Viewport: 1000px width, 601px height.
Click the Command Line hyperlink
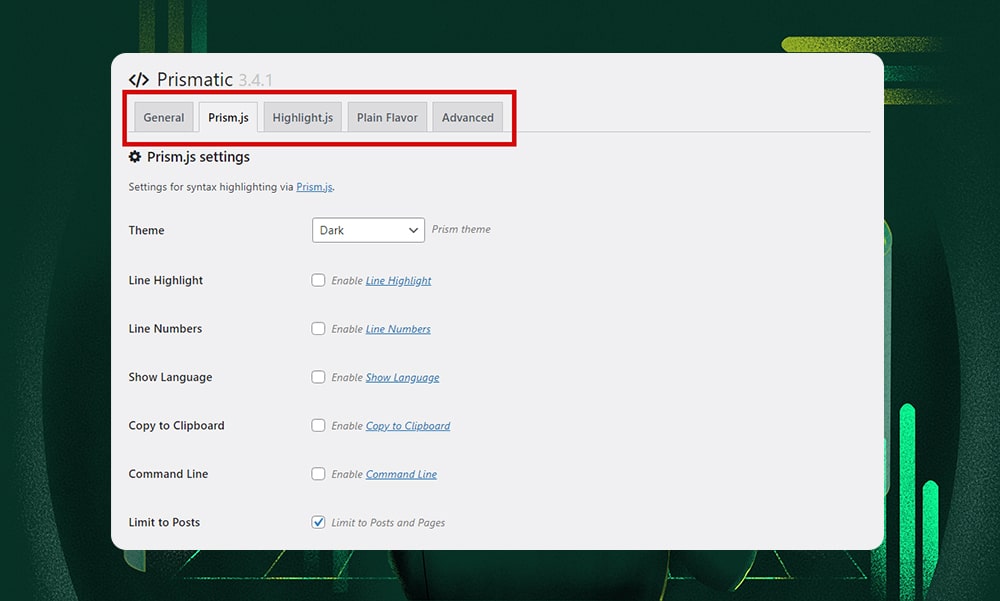point(401,473)
